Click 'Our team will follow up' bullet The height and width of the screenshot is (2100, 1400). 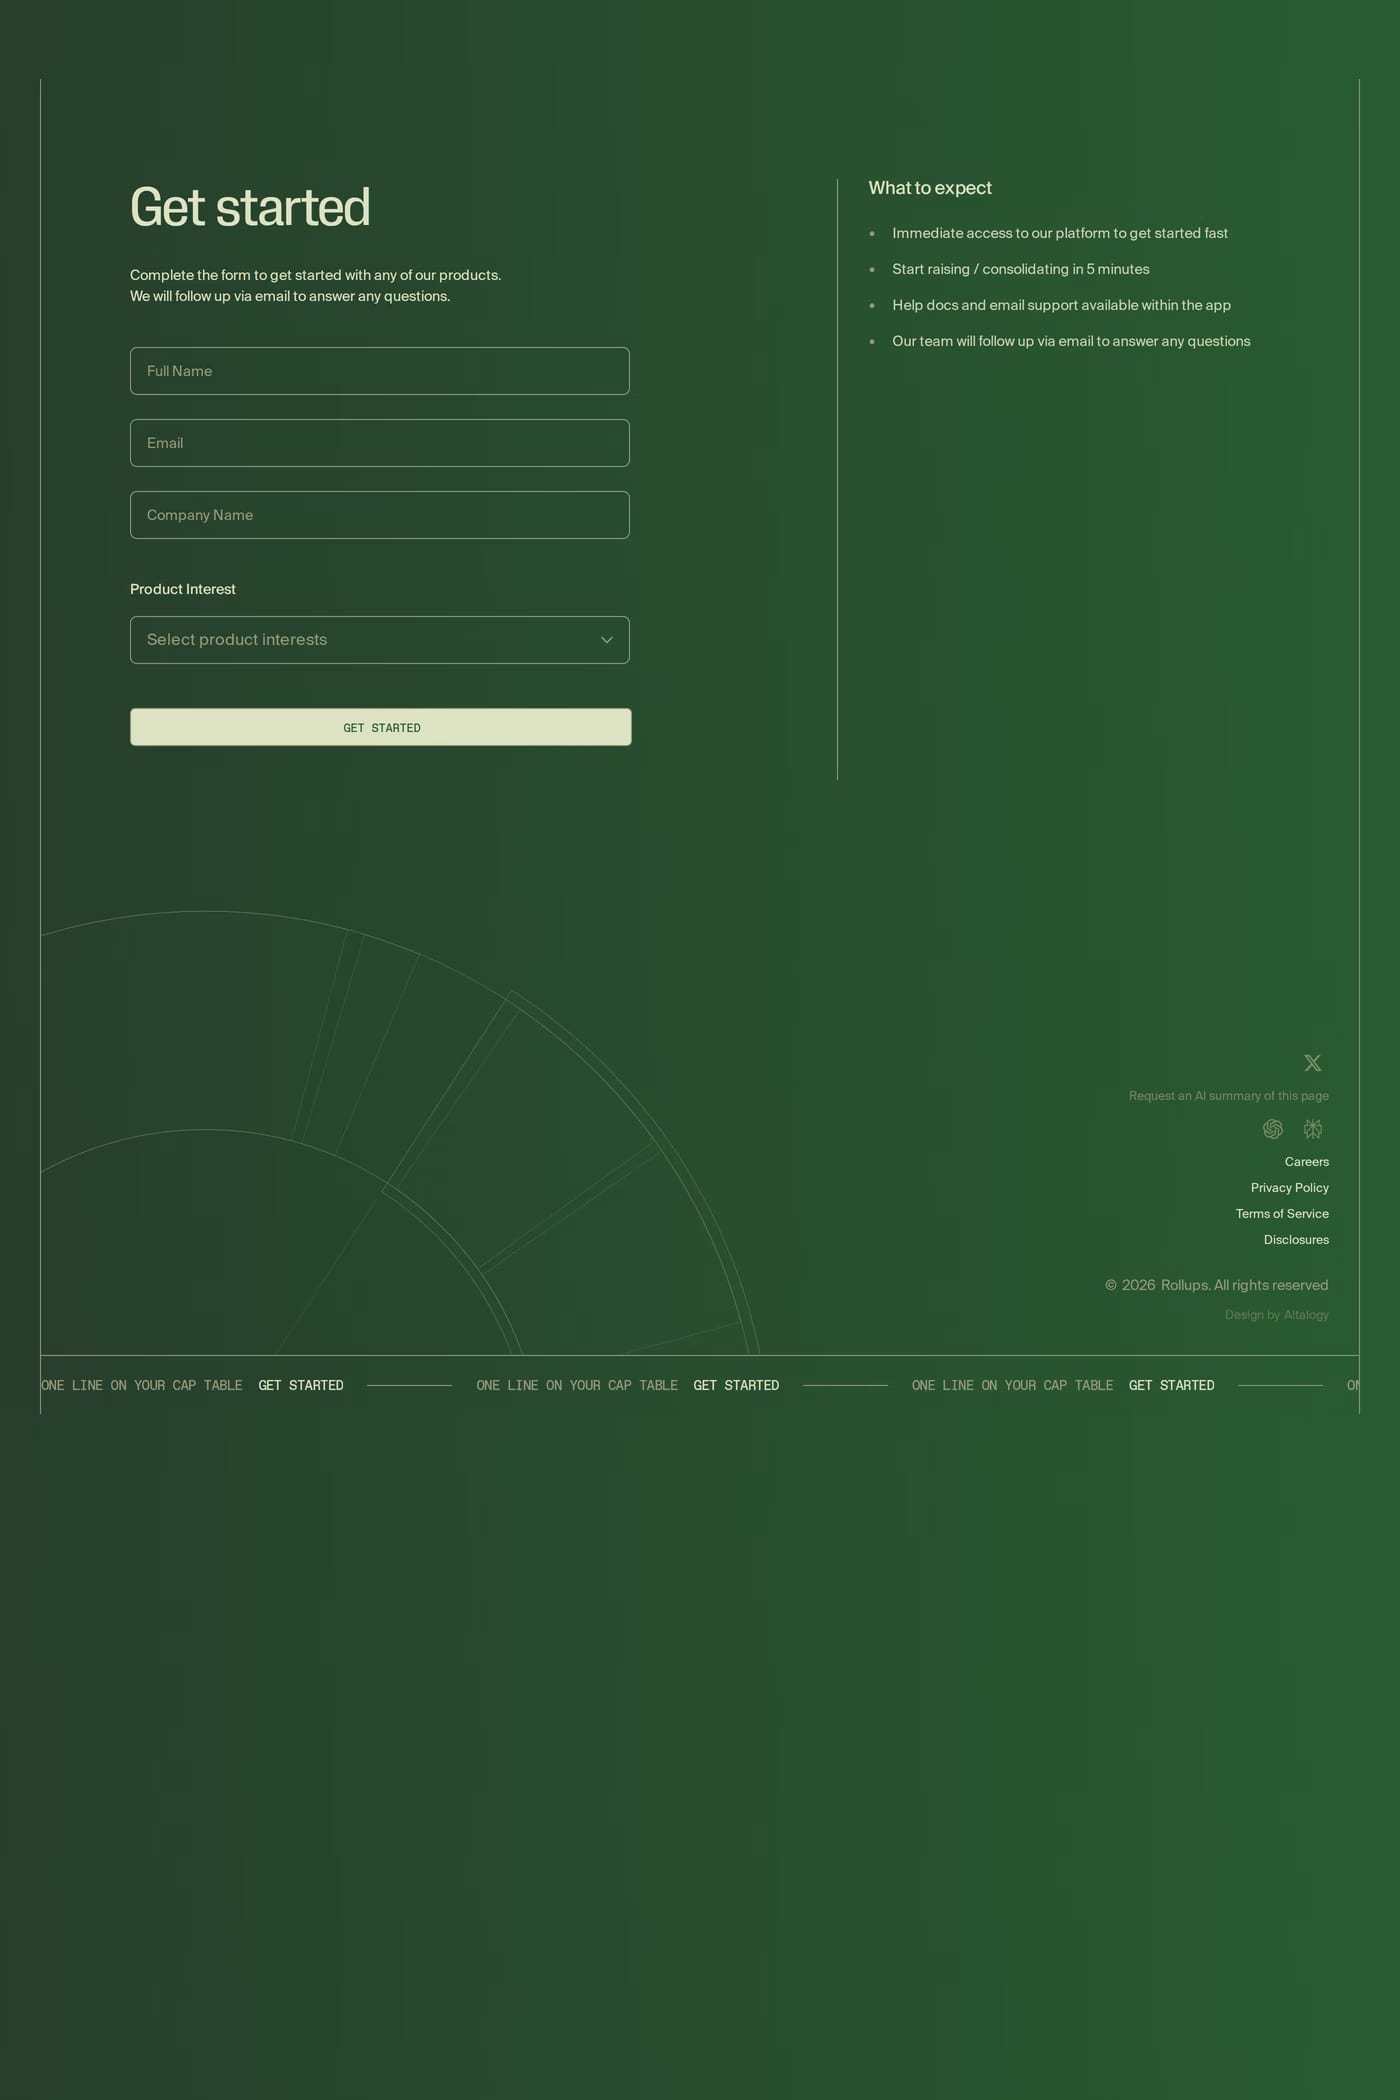[x=1071, y=341]
